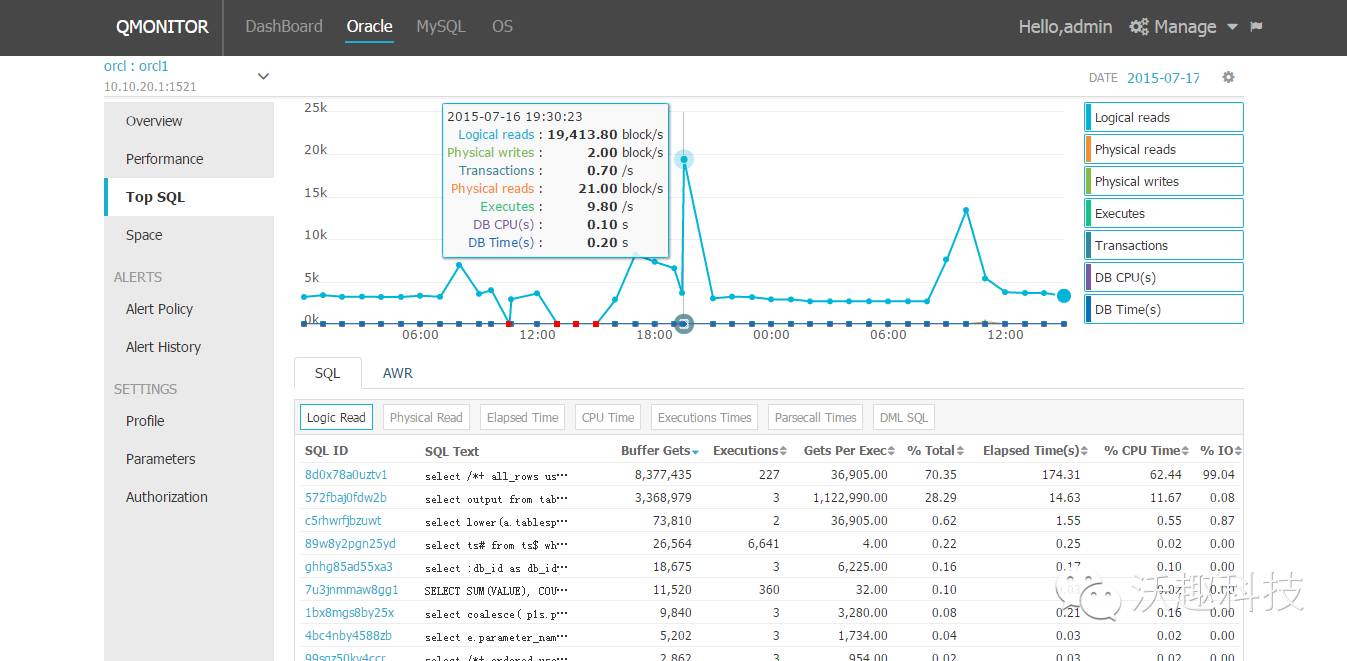The image size is (1347, 661).
Task: Toggle Physical reads series in legend
Action: click(x=1164, y=149)
